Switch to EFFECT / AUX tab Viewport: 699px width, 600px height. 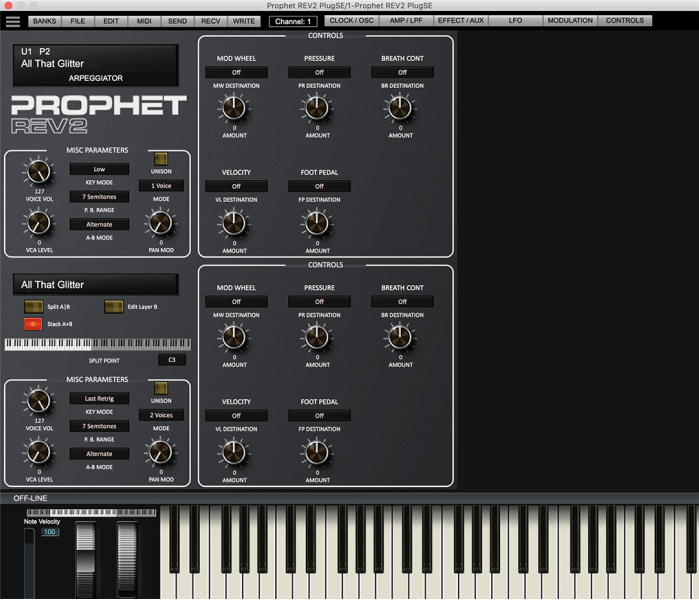(x=461, y=21)
